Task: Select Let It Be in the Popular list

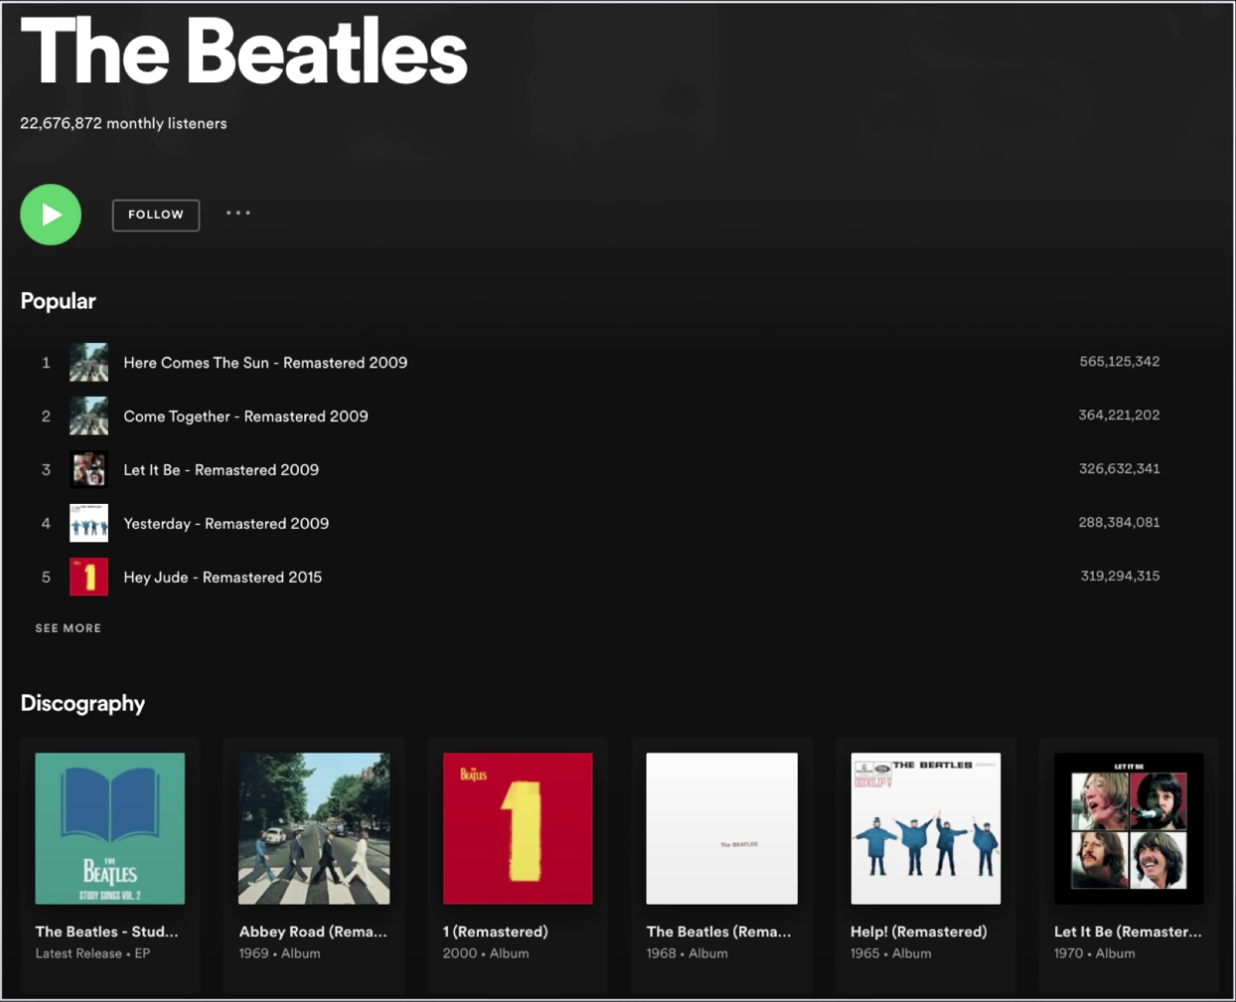Action: [221, 470]
